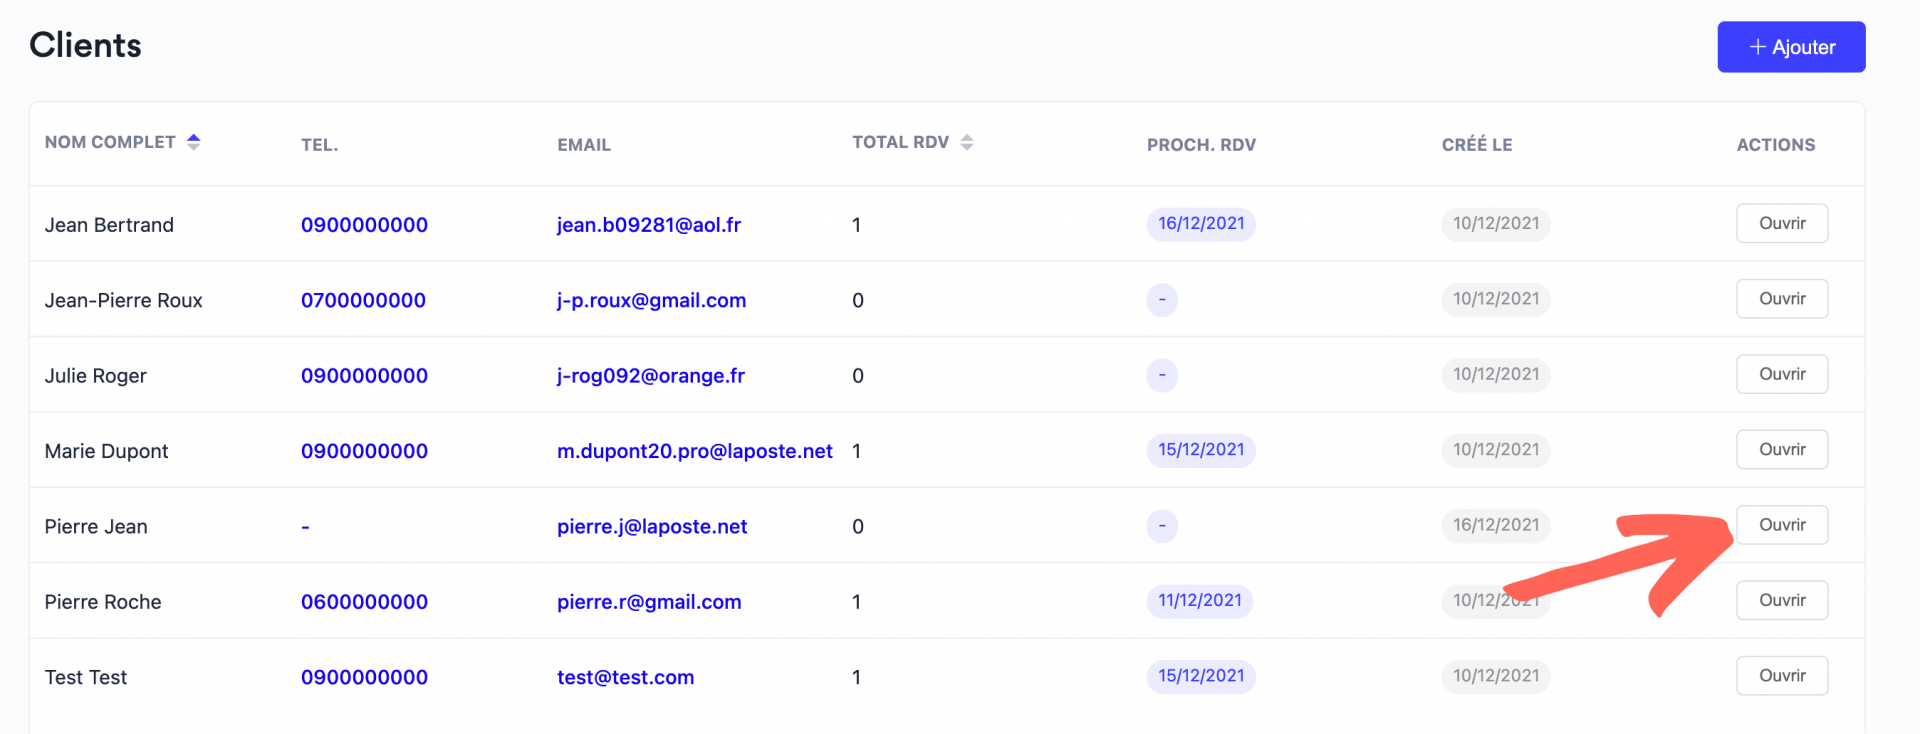Click phone number 0700000000
Screen dimensions: 1920x734
point(363,300)
